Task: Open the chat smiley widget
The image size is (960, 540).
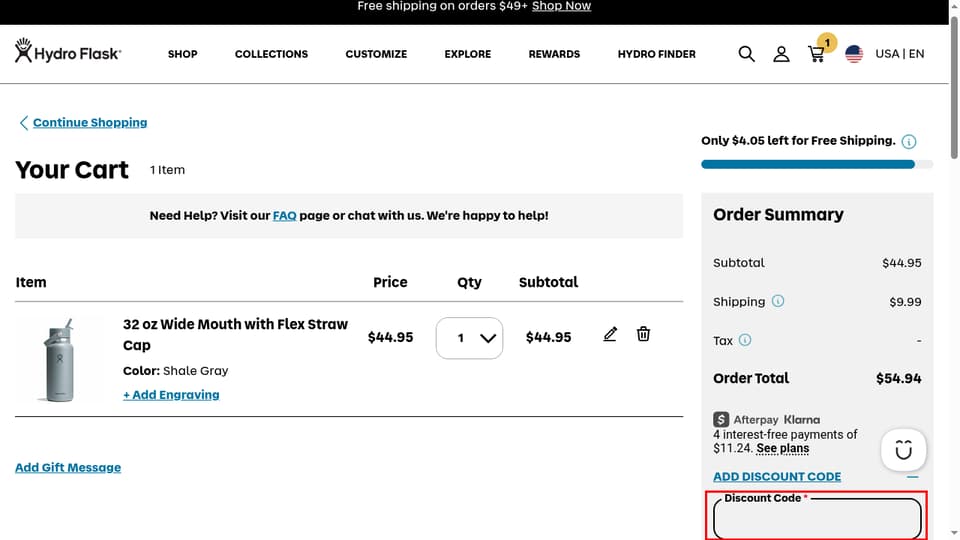Action: [903, 449]
